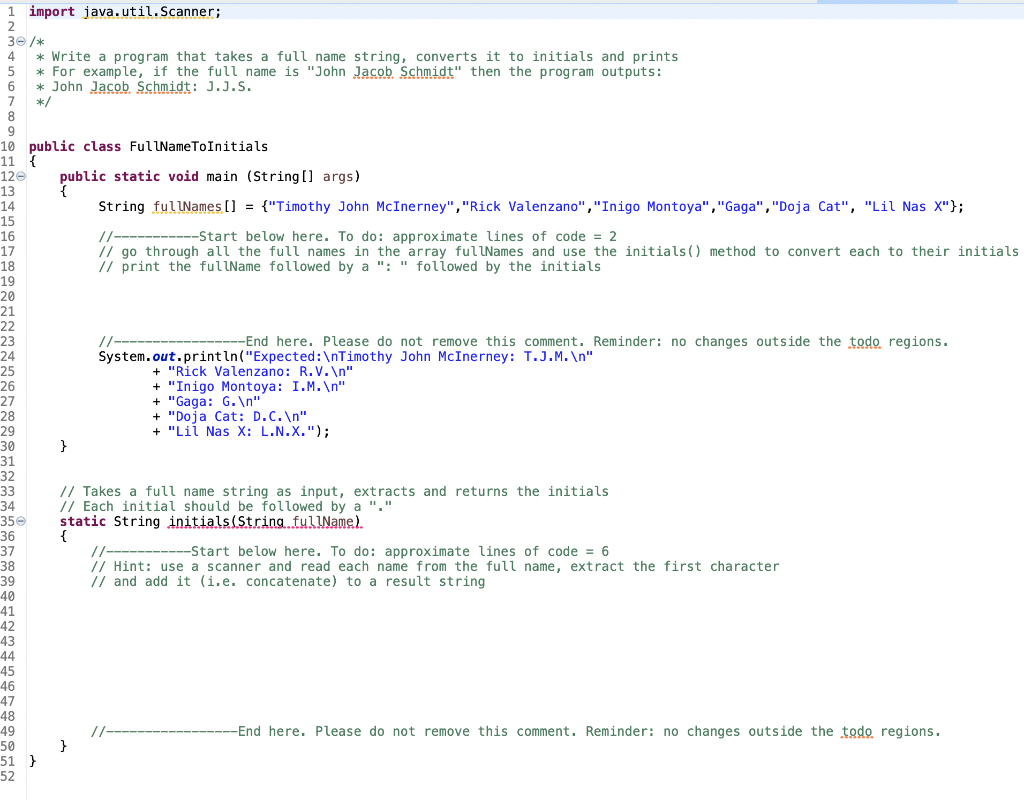Click the "Gaga: G." string on line 27
Image resolution: width=1024 pixels, height=800 pixels.
click(x=213, y=401)
